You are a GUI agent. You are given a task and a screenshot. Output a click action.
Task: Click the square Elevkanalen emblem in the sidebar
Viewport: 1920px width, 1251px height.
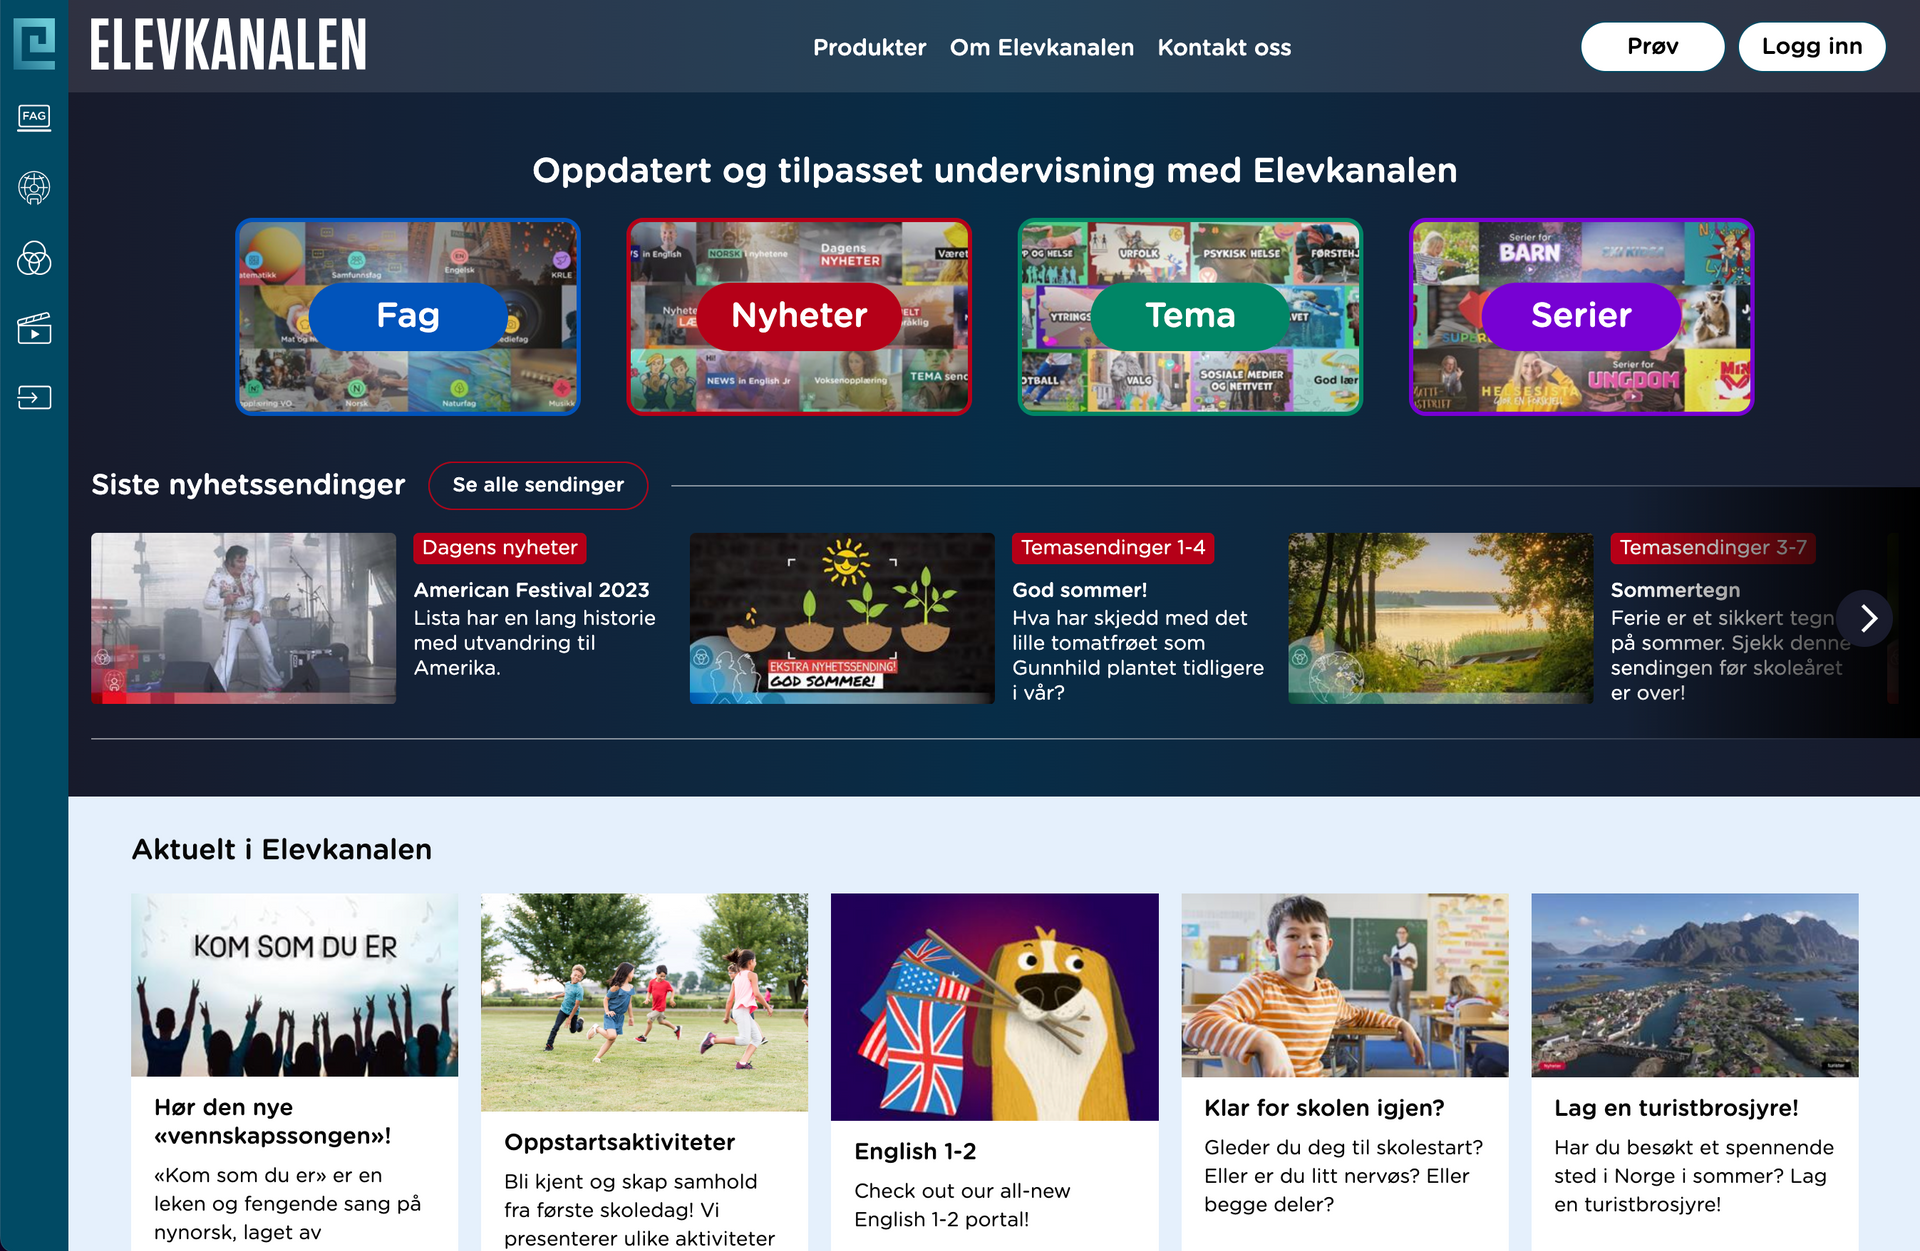pyautogui.click(x=34, y=45)
